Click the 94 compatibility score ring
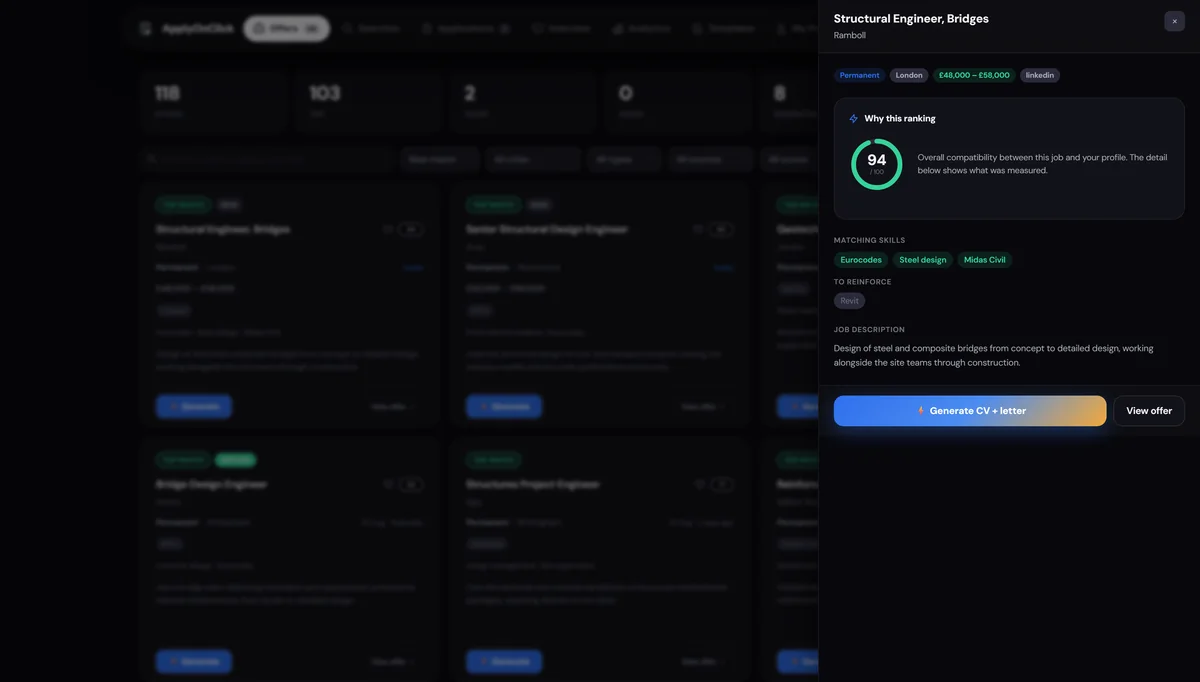This screenshot has height=682, width=1200. (x=876, y=164)
